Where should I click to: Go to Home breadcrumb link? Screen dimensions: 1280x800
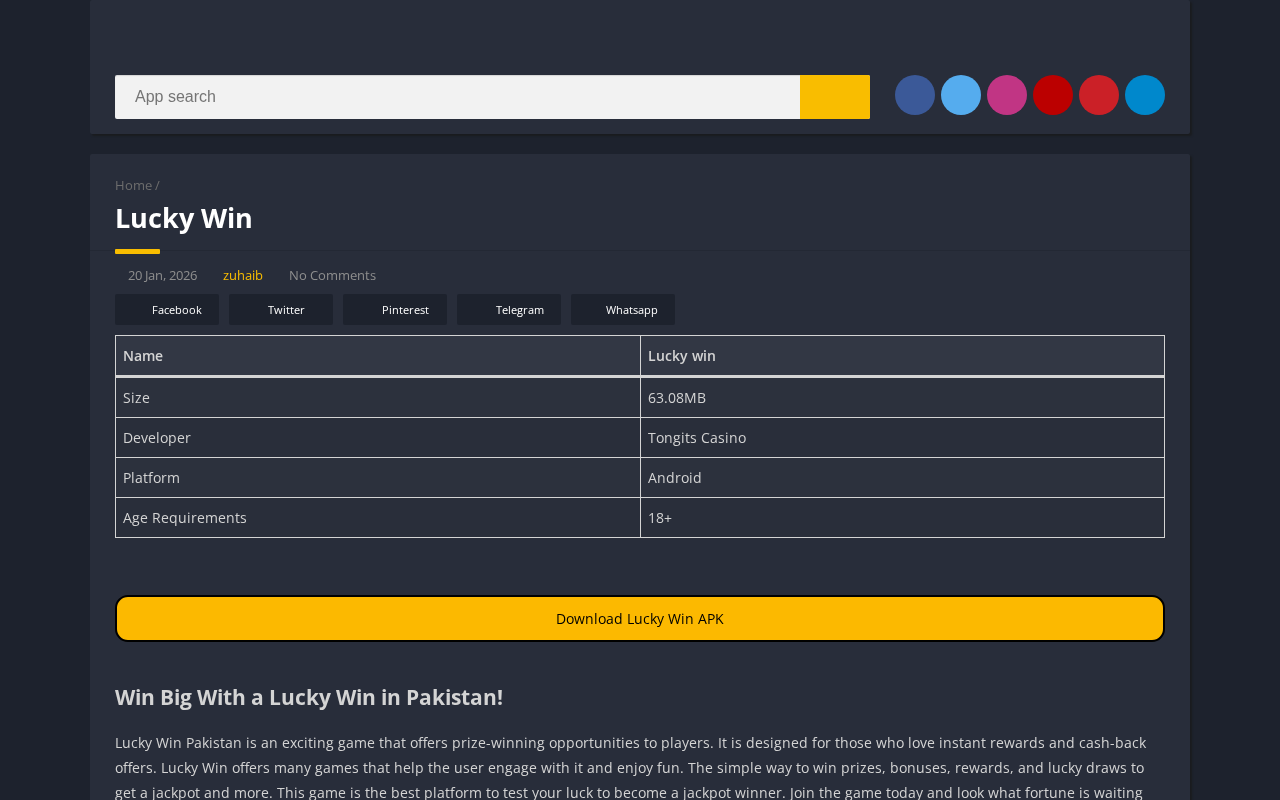click(x=133, y=185)
